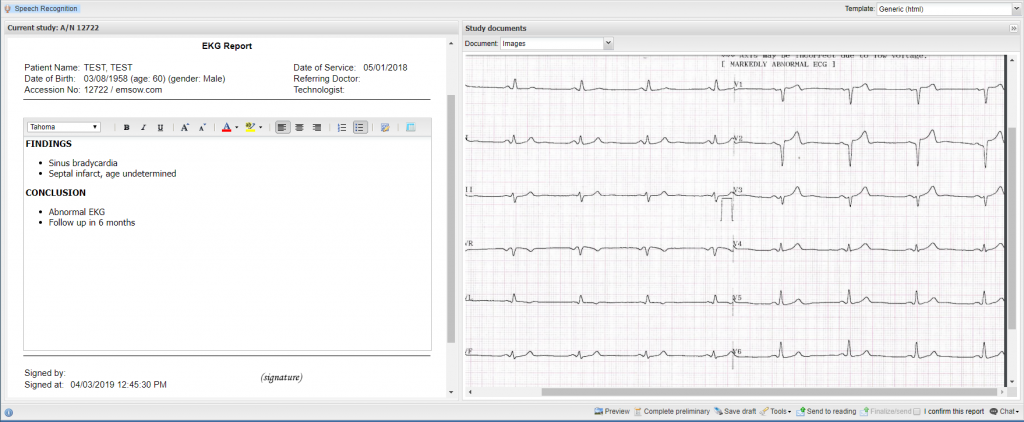Click the report down scroll arrow
The width and height of the screenshot is (1024, 422).
451,392
